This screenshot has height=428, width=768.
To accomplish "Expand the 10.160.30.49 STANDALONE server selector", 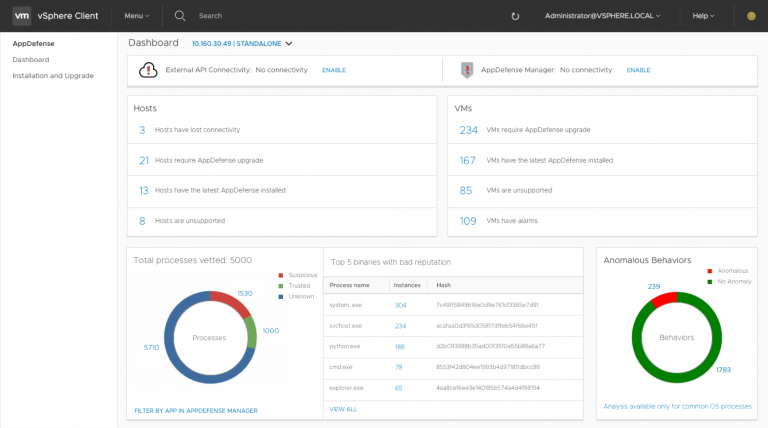I will pos(242,44).
